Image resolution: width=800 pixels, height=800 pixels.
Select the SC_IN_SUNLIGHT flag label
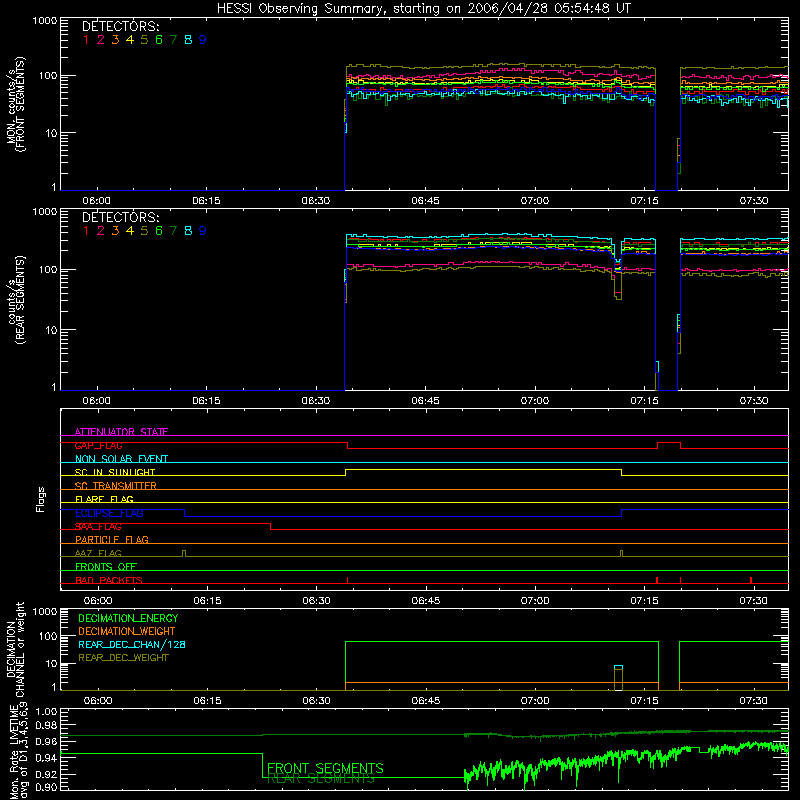pos(115,472)
